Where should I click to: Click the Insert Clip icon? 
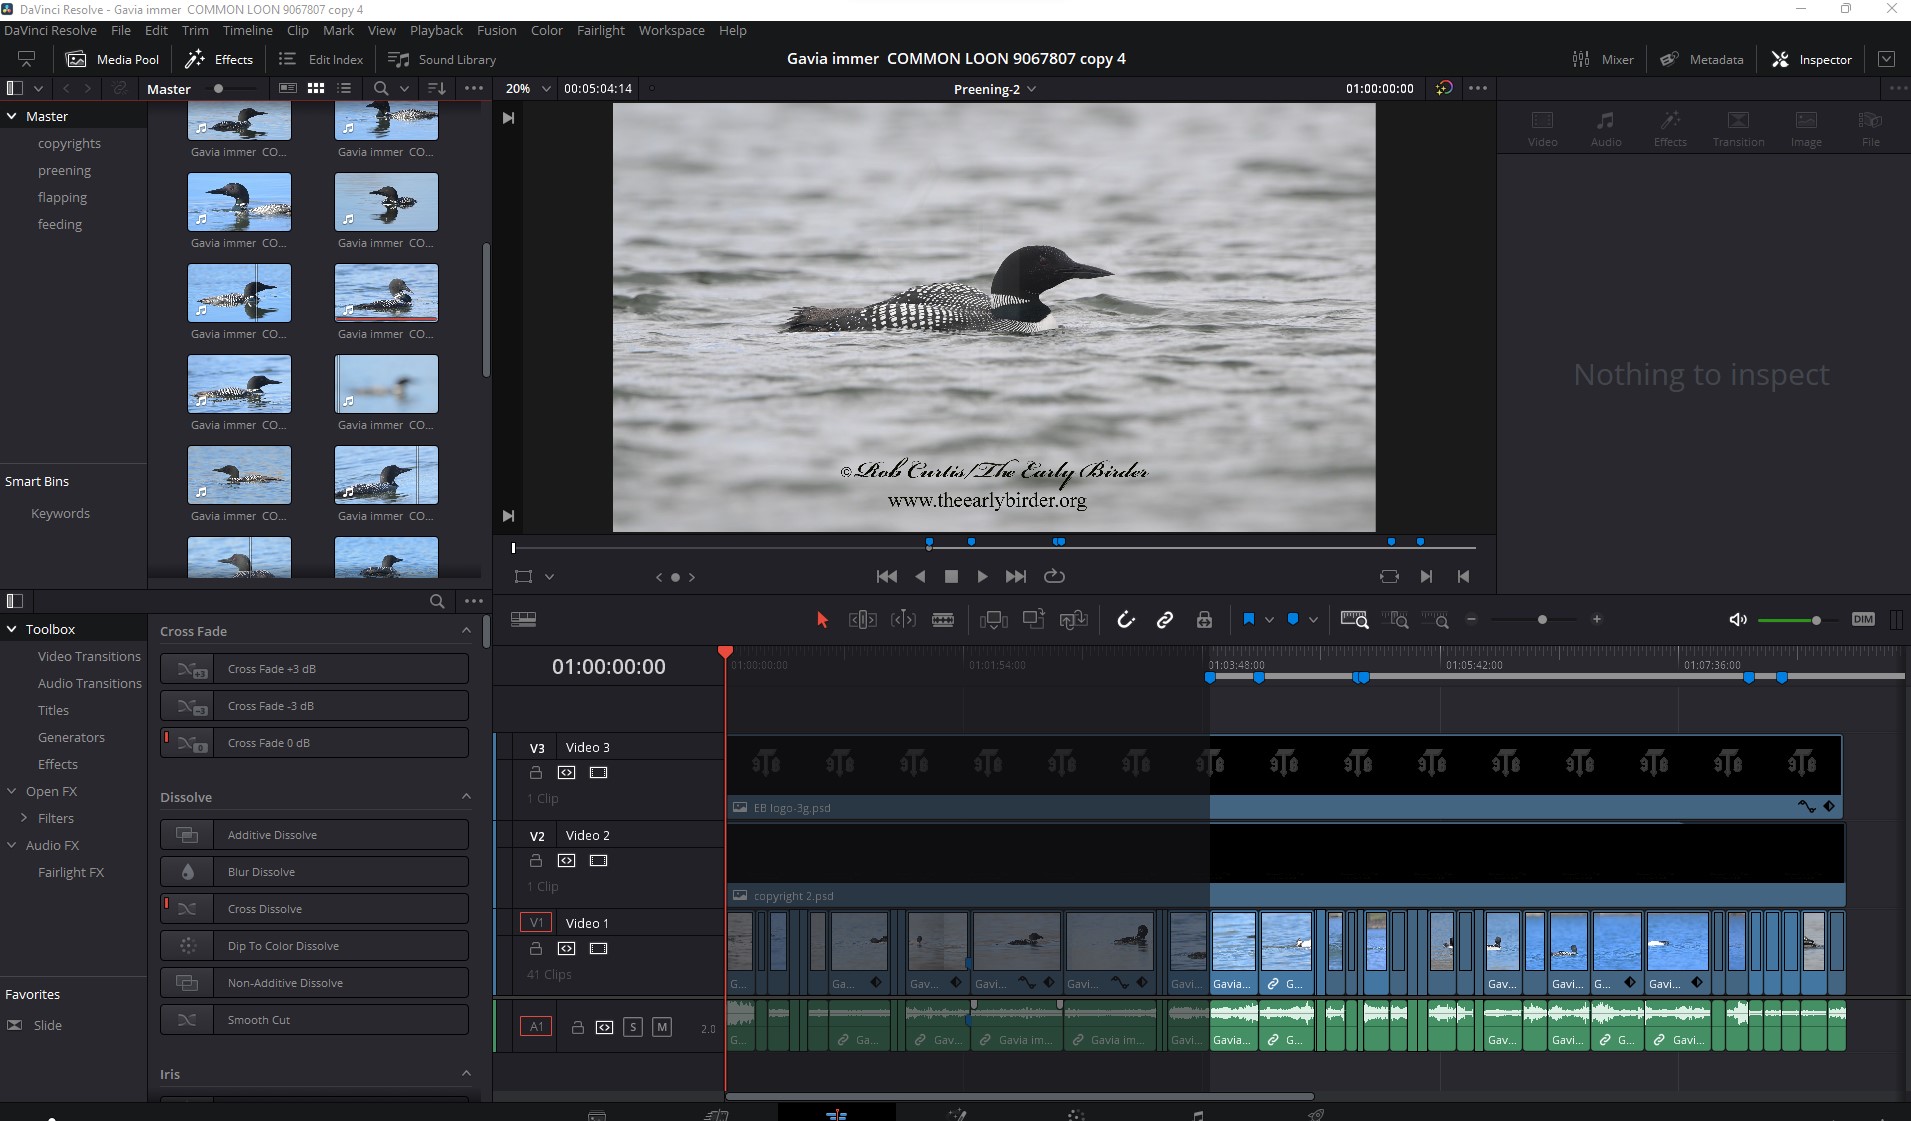click(x=993, y=620)
